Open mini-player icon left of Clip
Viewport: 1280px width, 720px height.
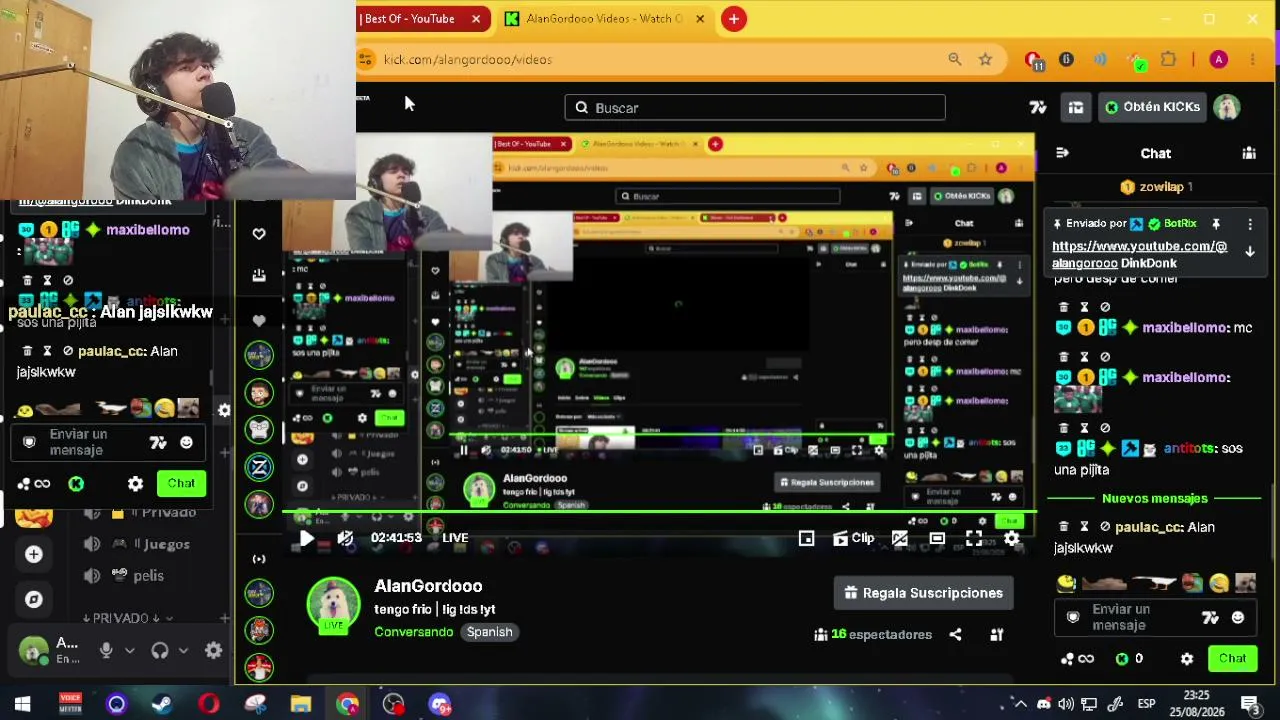tap(806, 538)
